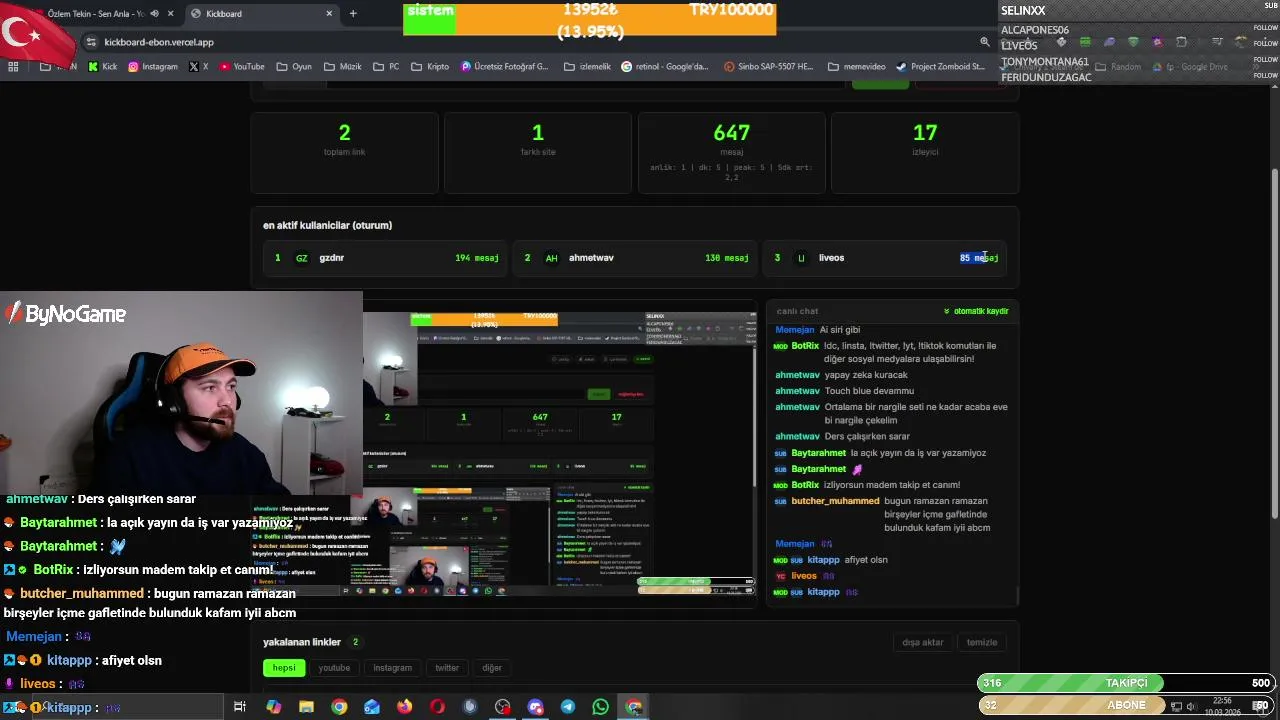
Task: Click the ABONE goal progress bar
Action: point(1126,705)
